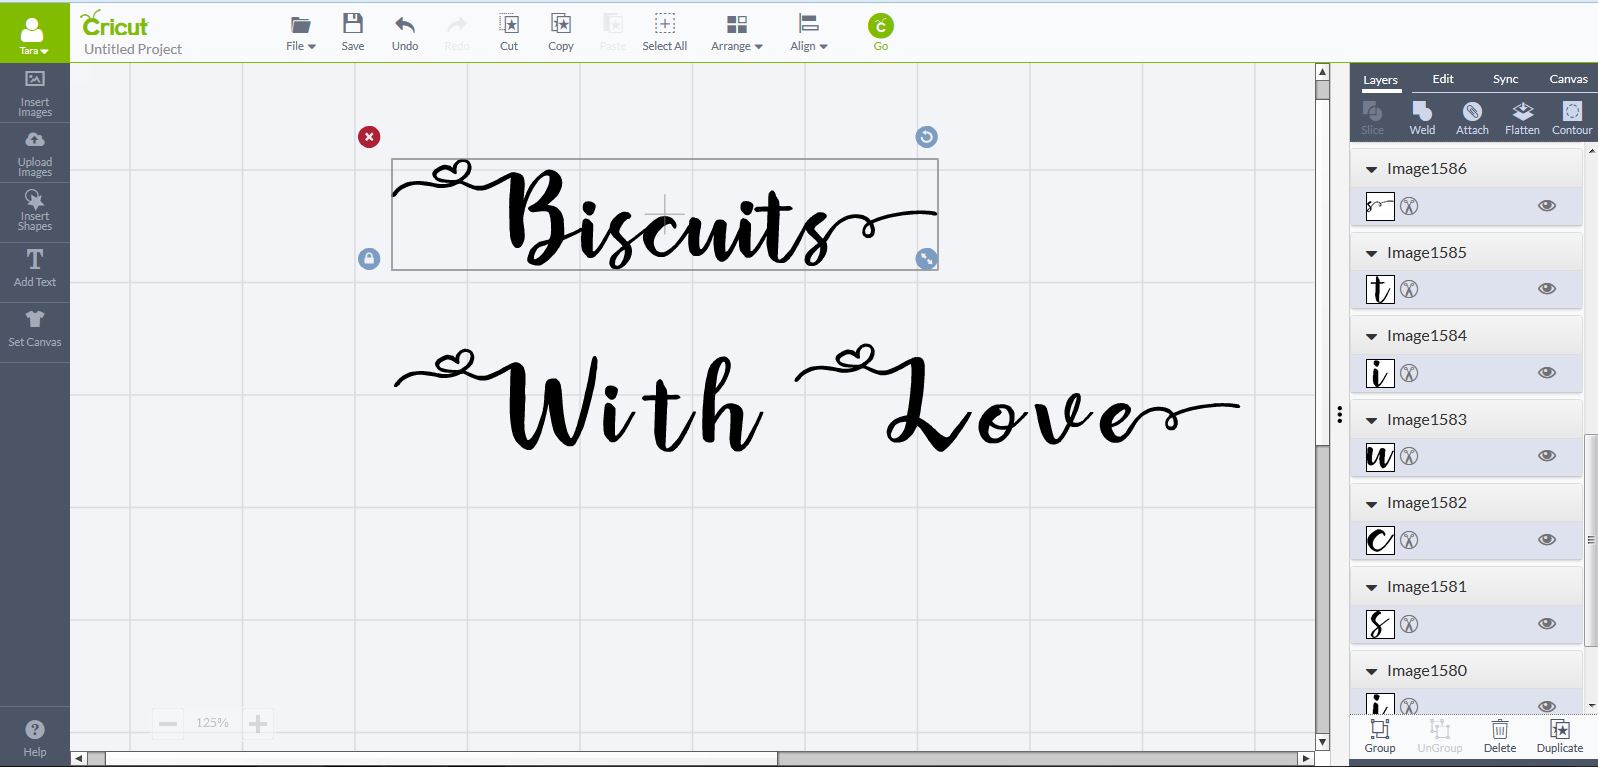Copy the selected image

(561, 32)
